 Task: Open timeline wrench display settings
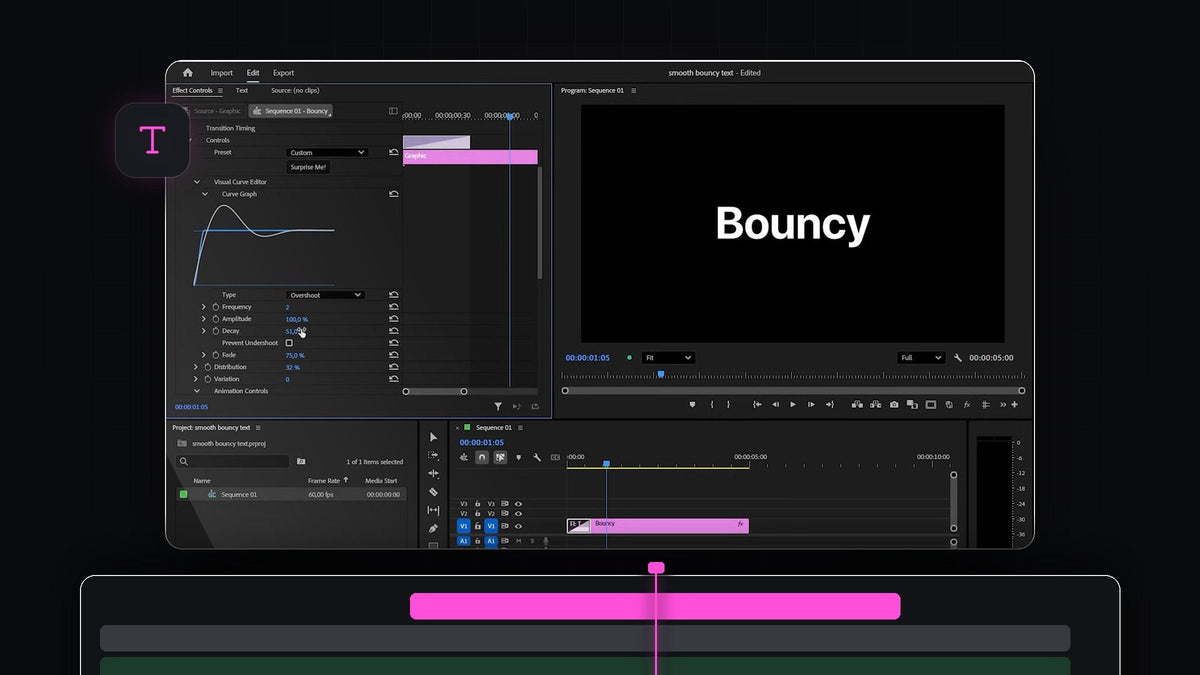coord(537,457)
